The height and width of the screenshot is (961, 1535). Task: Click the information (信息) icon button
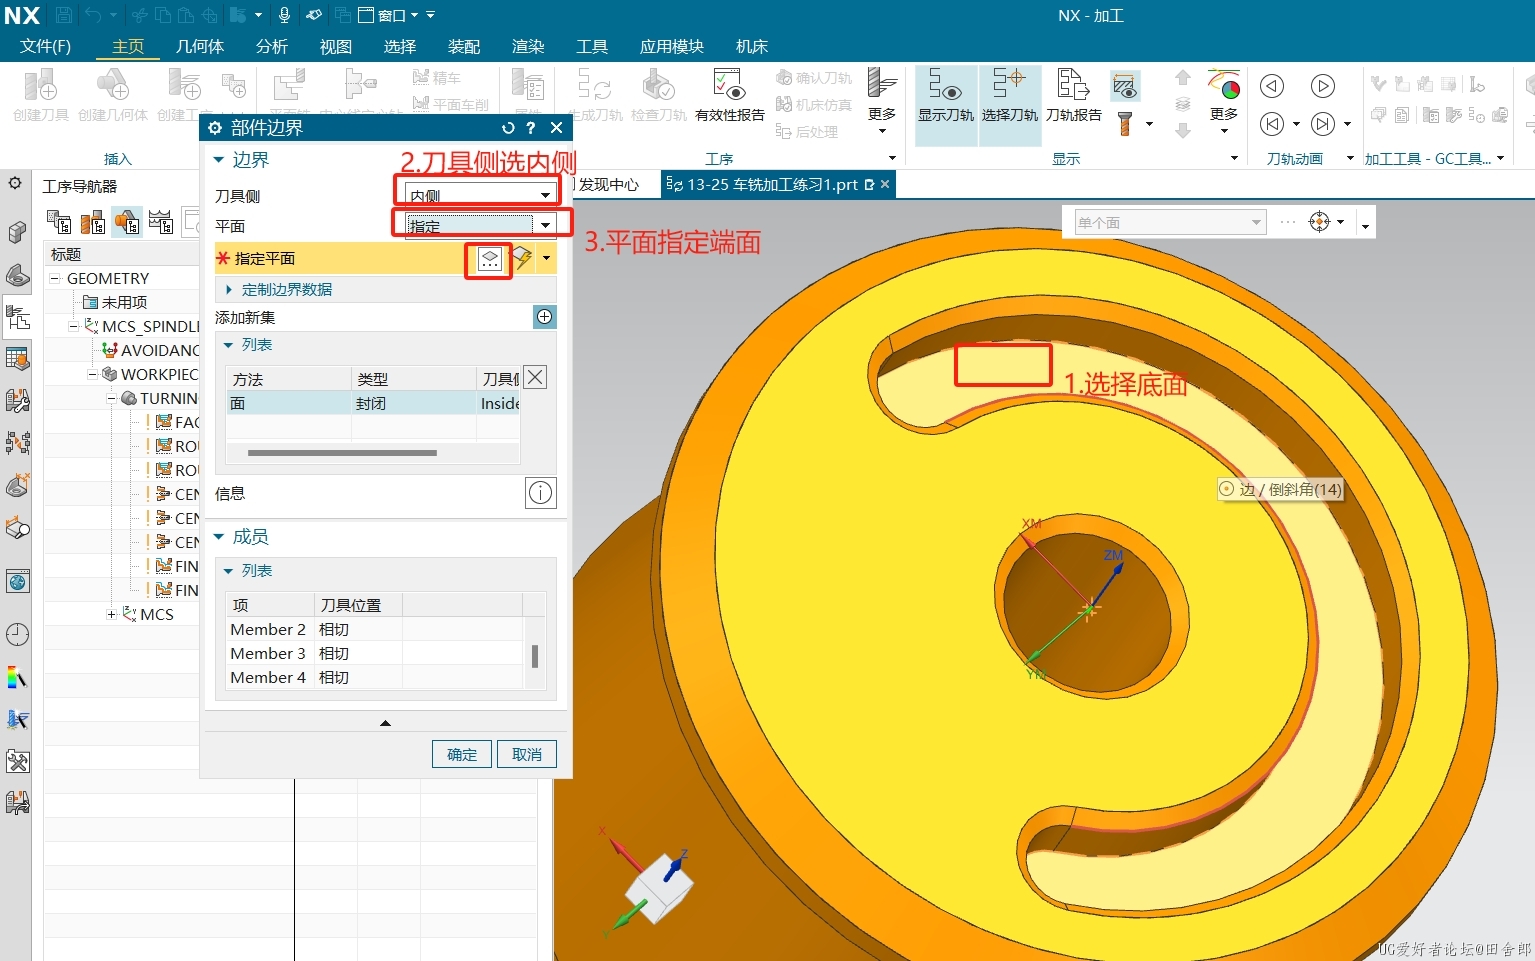coord(540,493)
